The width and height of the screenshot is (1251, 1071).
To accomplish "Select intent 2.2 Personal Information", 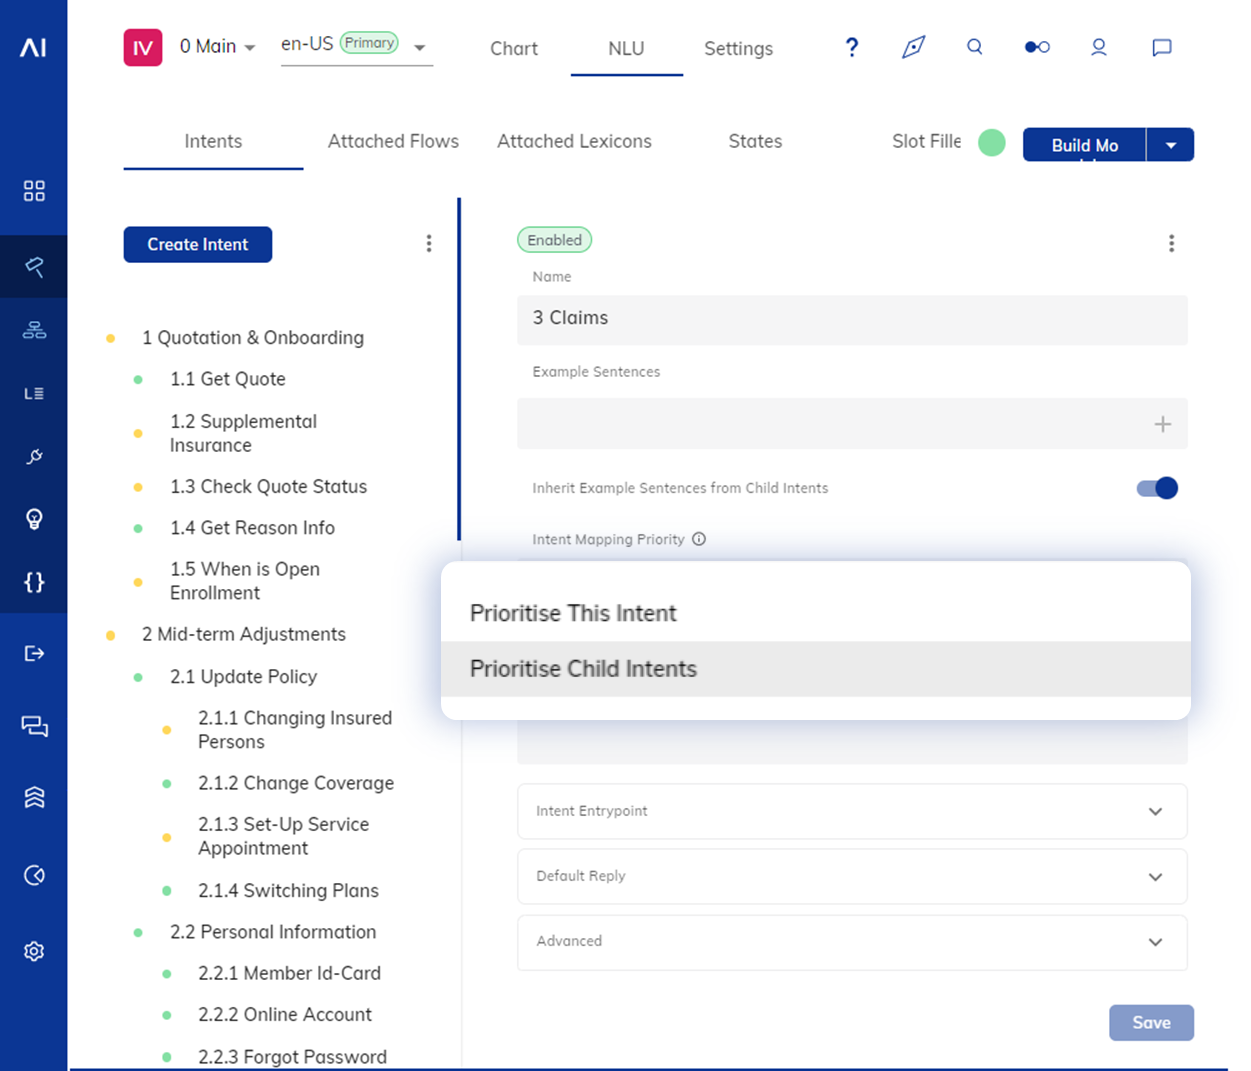I will pos(273,932).
